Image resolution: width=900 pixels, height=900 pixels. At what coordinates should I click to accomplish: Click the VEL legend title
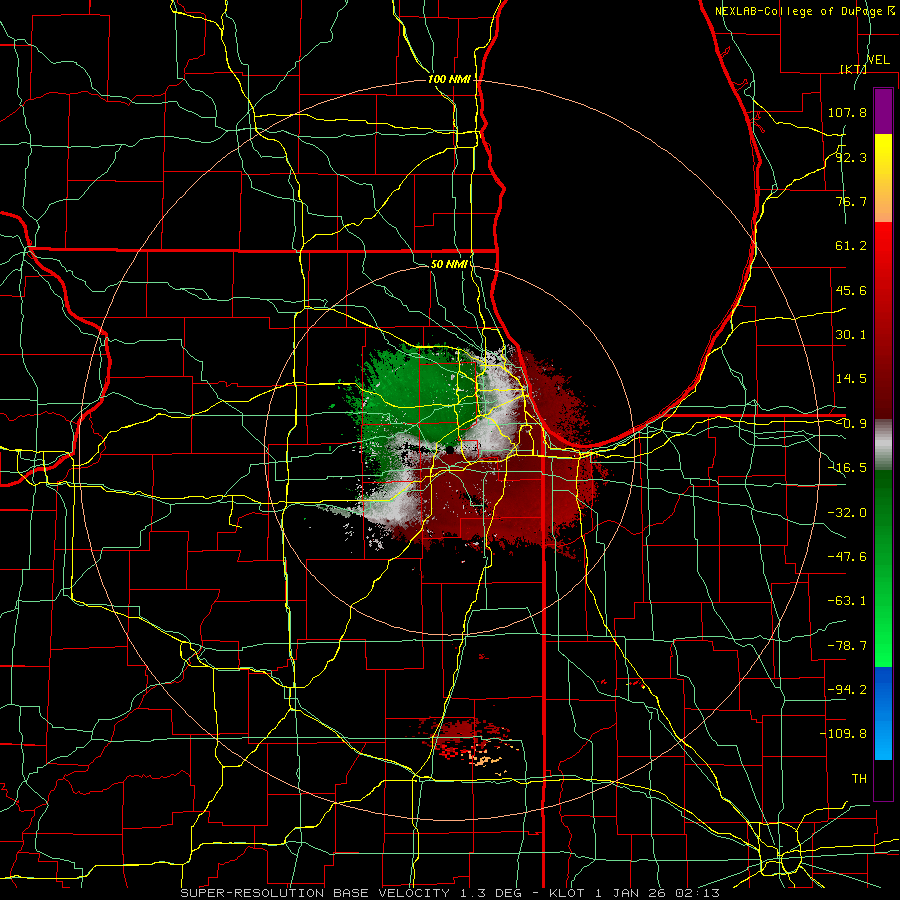[878, 60]
